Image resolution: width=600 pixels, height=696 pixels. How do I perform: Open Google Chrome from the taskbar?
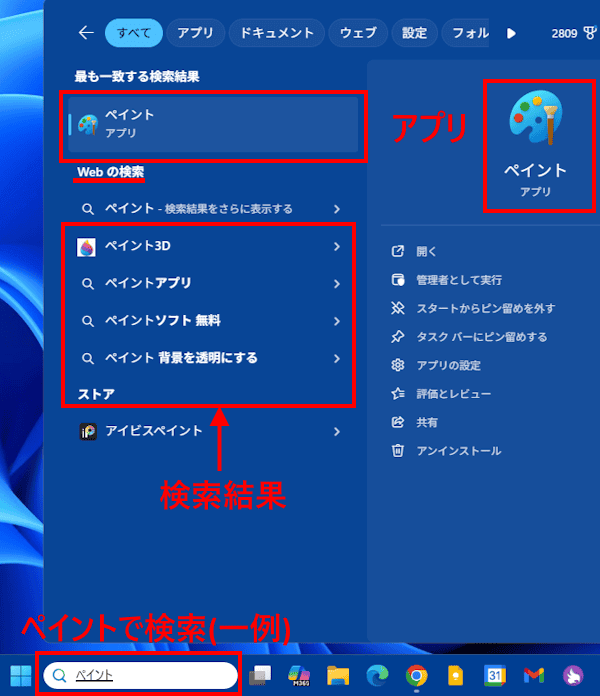[x=417, y=675]
